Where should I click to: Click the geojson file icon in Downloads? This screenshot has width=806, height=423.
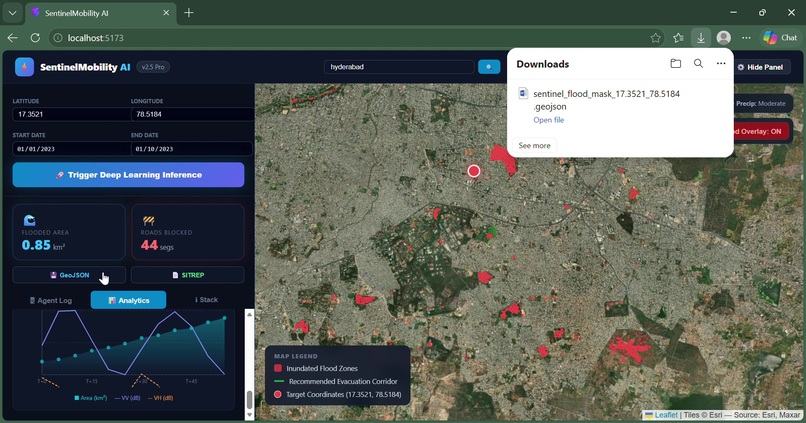(x=523, y=94)
